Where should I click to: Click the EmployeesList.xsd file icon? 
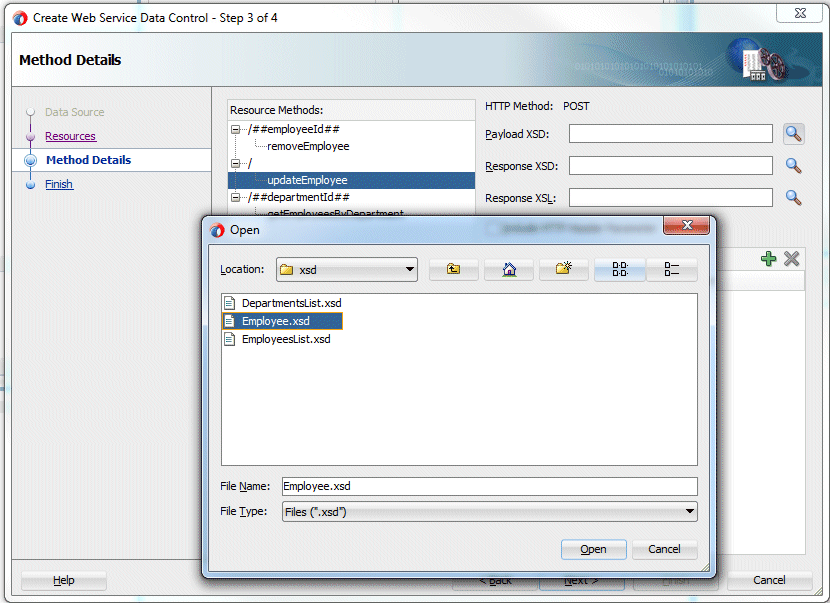[x=229, y=339]
